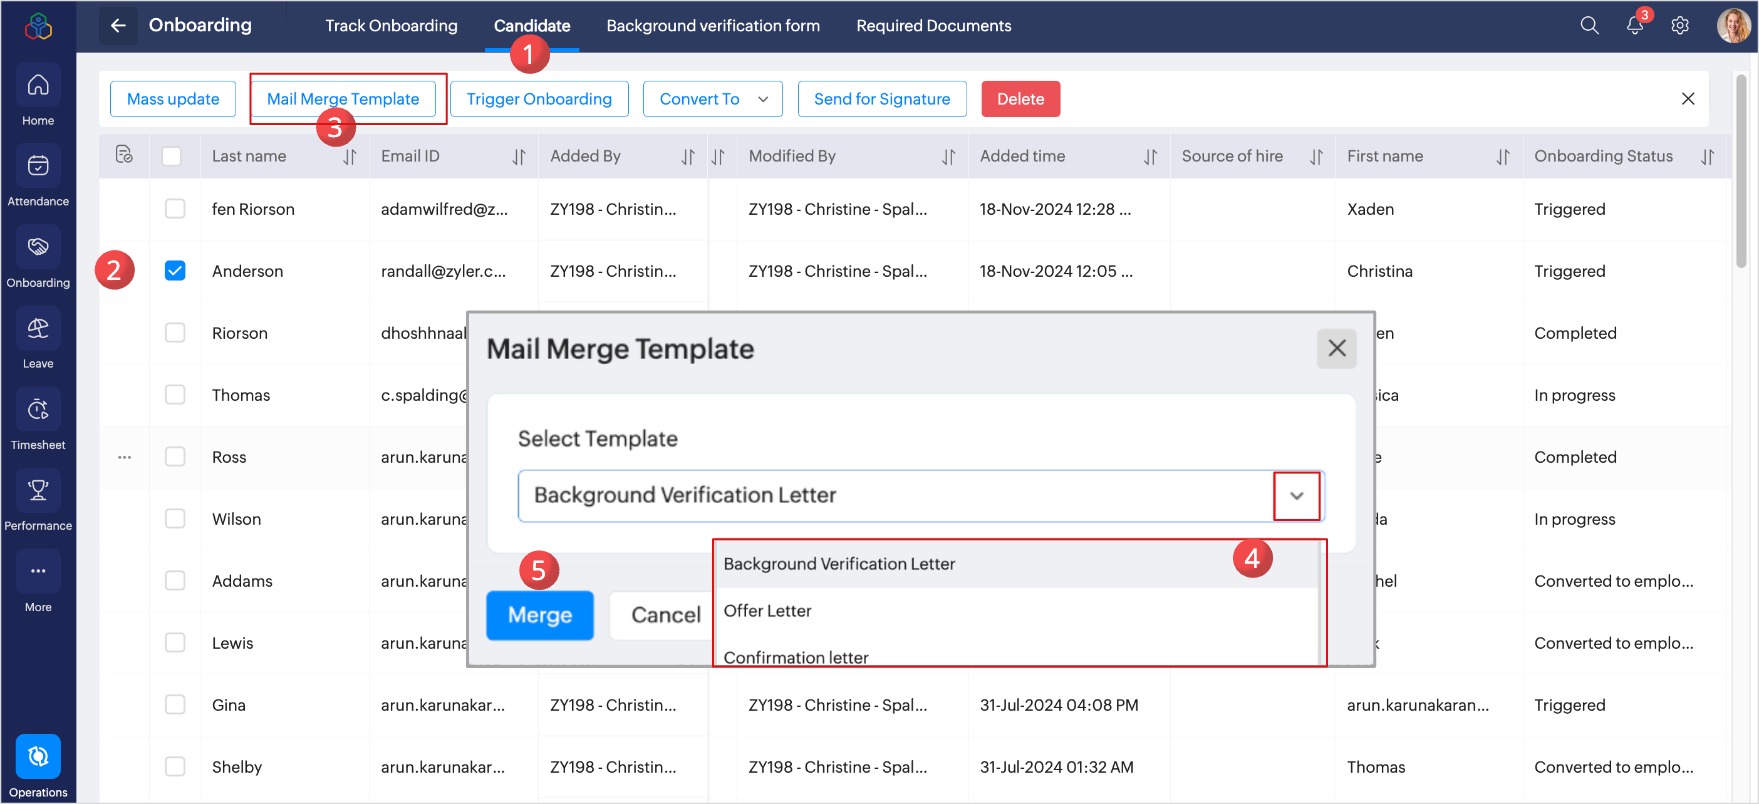Switch to Track Onboarding tab
The image size is (1759, 804).
[x=391, y=26]
